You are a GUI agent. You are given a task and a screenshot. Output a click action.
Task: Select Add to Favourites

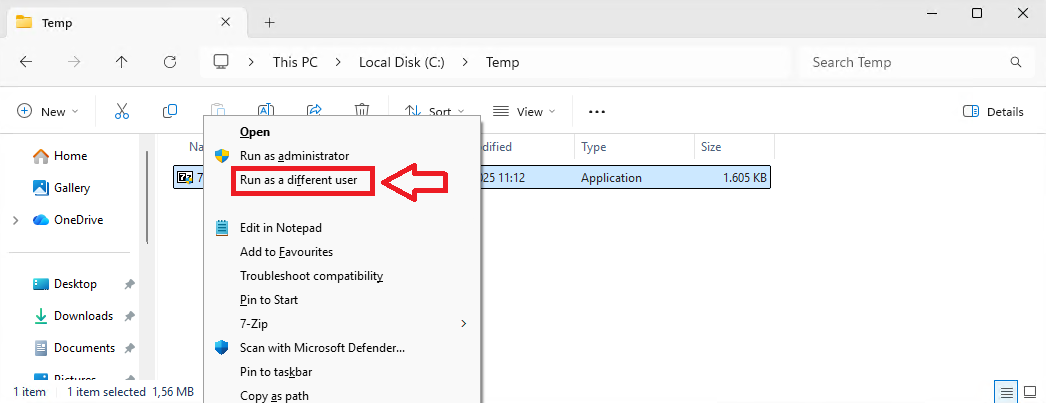tap(342, 252)
